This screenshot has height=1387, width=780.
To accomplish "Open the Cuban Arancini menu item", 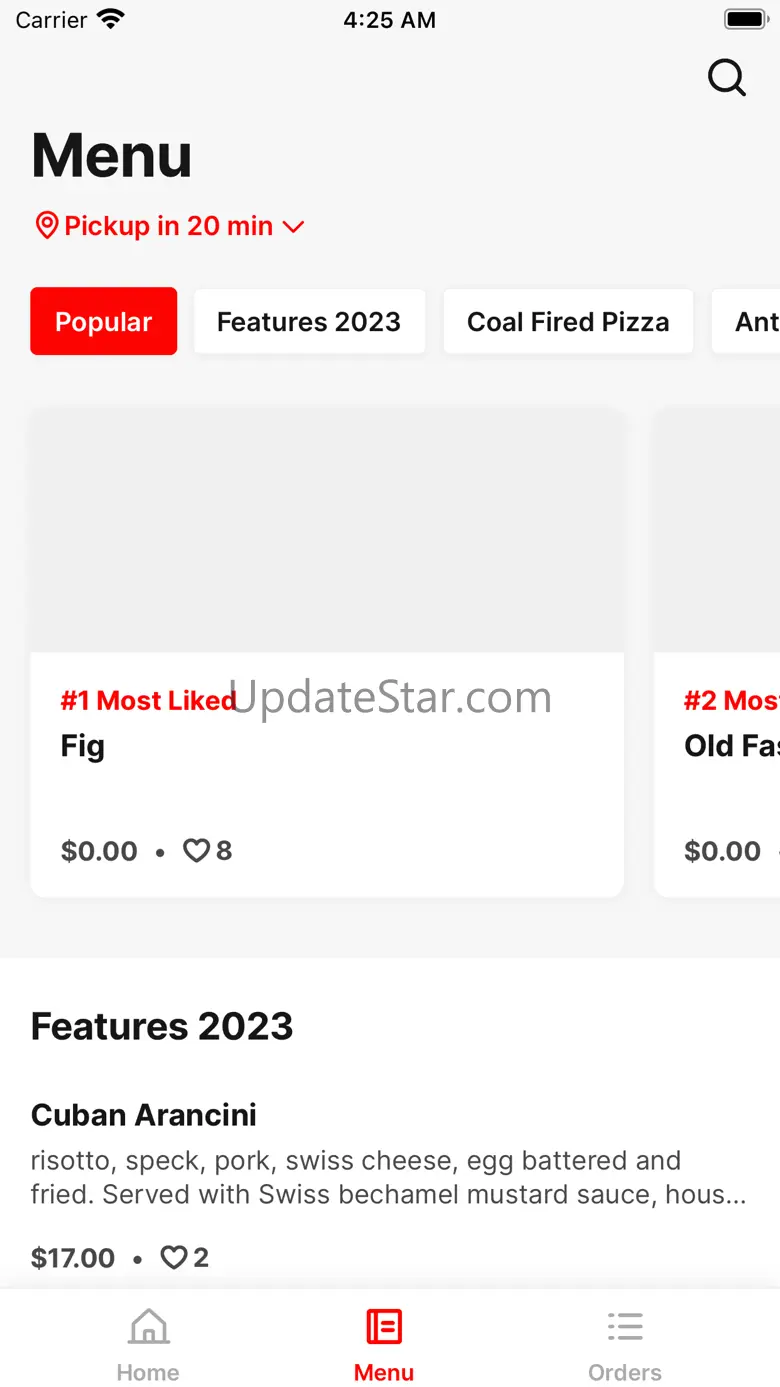I will click(x=390, y=1185).
